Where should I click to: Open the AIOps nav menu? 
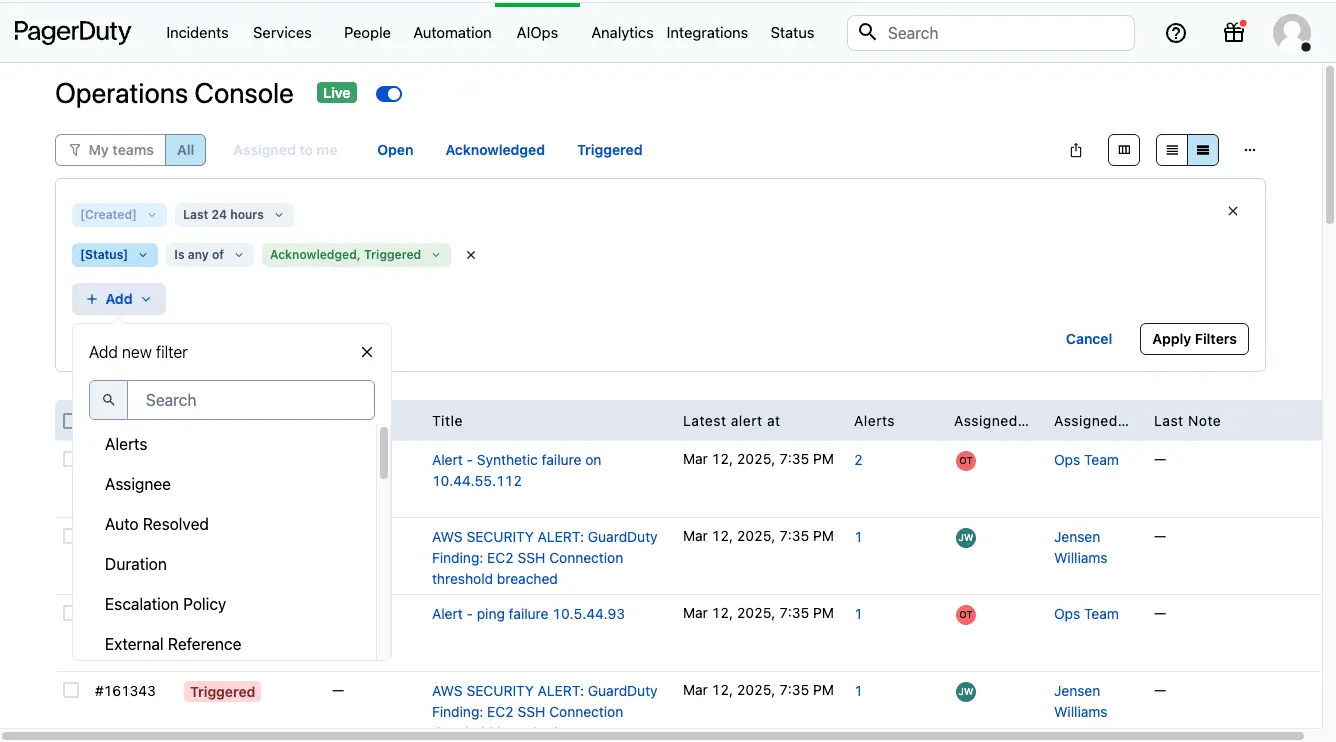537,33
